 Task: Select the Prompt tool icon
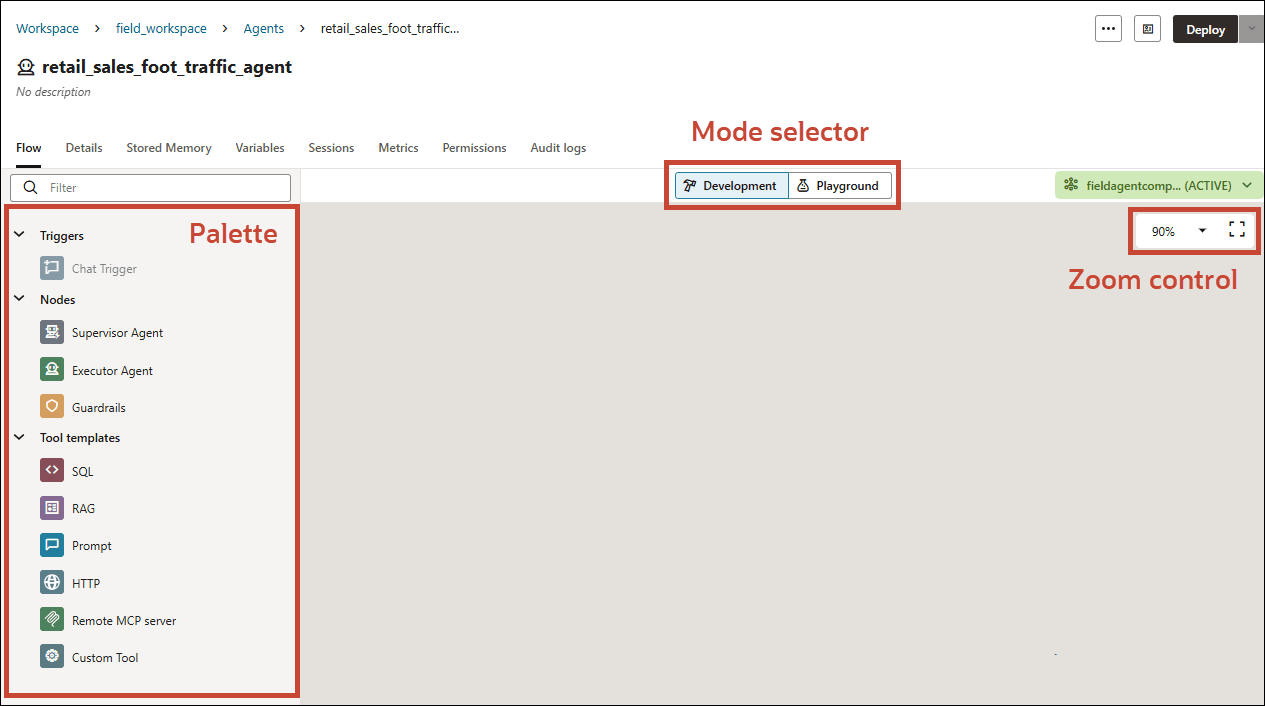click(x=52, y=545)
